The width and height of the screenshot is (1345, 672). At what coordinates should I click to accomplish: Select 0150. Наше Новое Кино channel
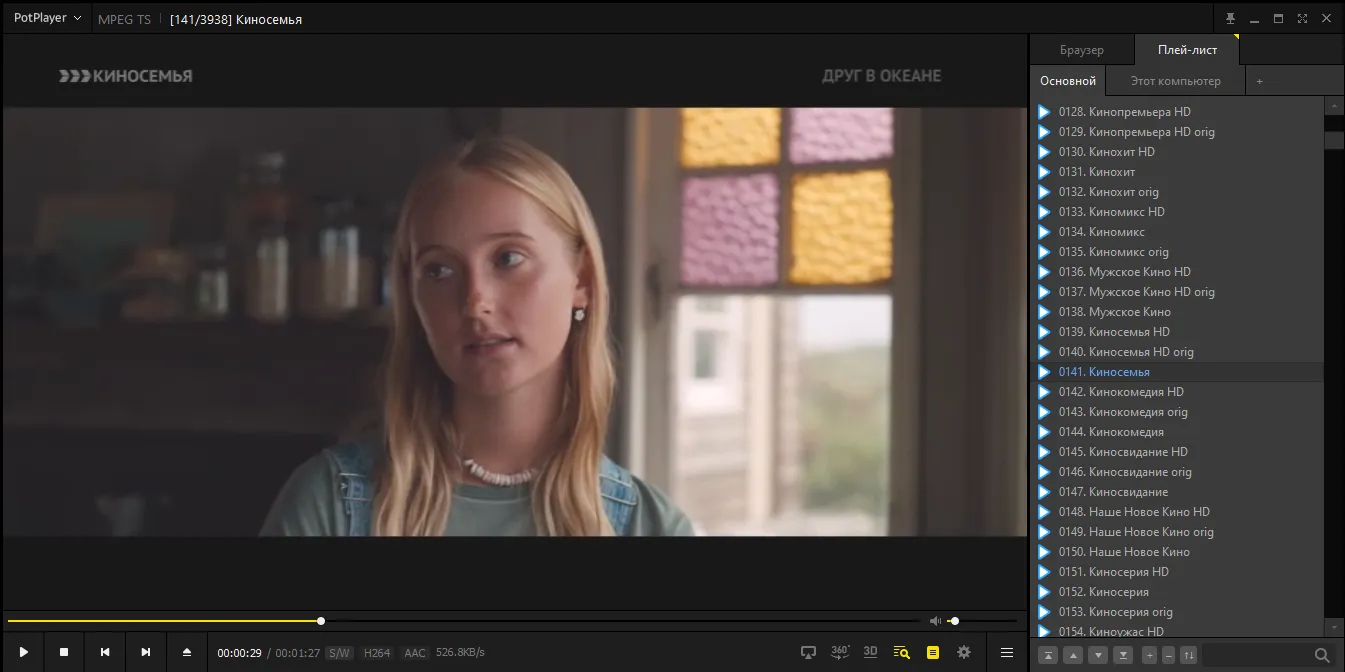click(x=1177, y=552)
